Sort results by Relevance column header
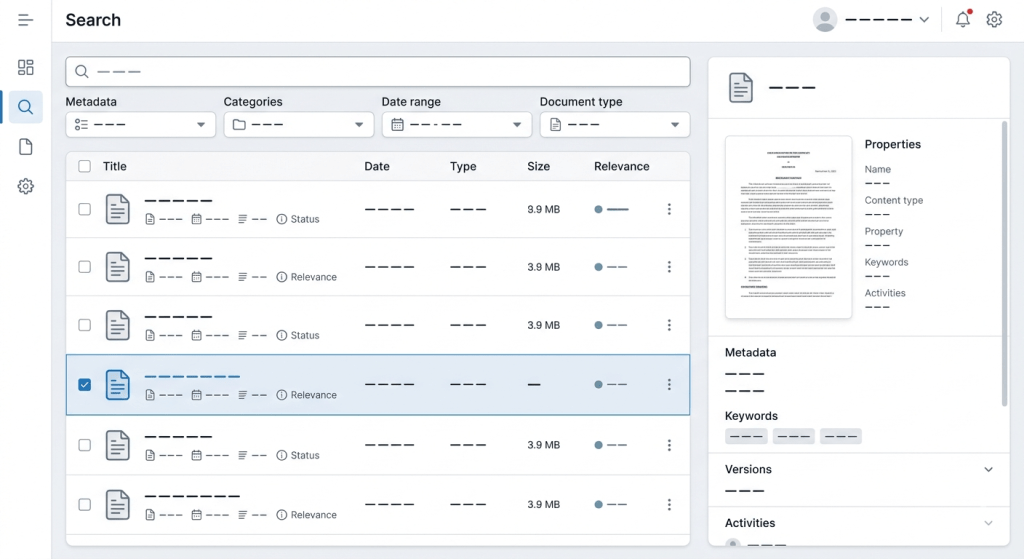Image resolution: width=1024 pixels, height=559 pixels. click(x=621, y=167)
